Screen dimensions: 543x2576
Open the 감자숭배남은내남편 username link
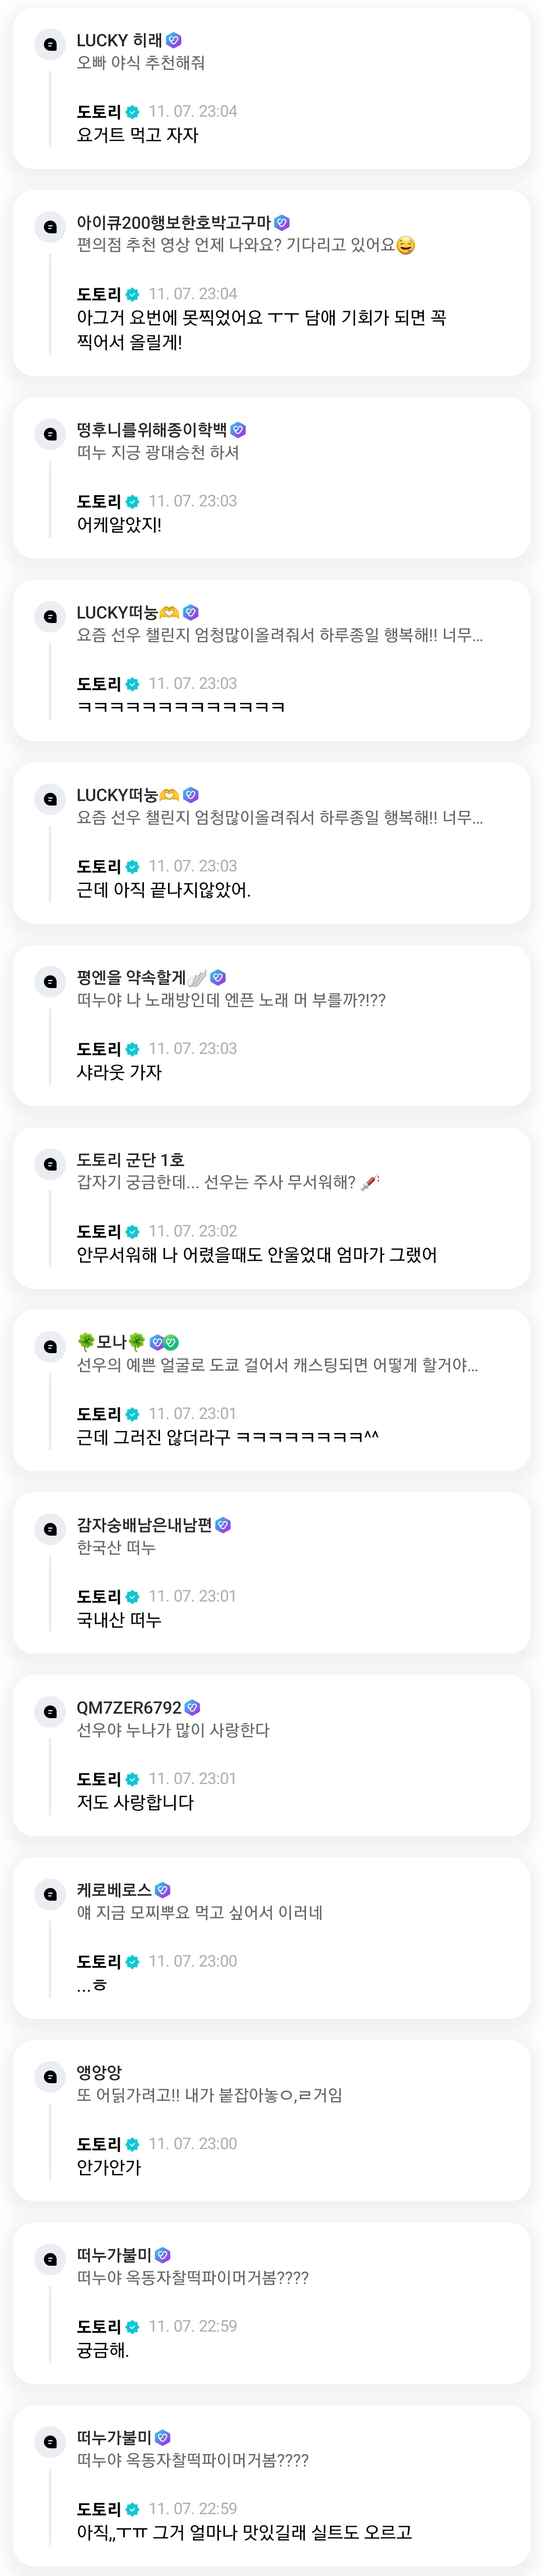144,1525
